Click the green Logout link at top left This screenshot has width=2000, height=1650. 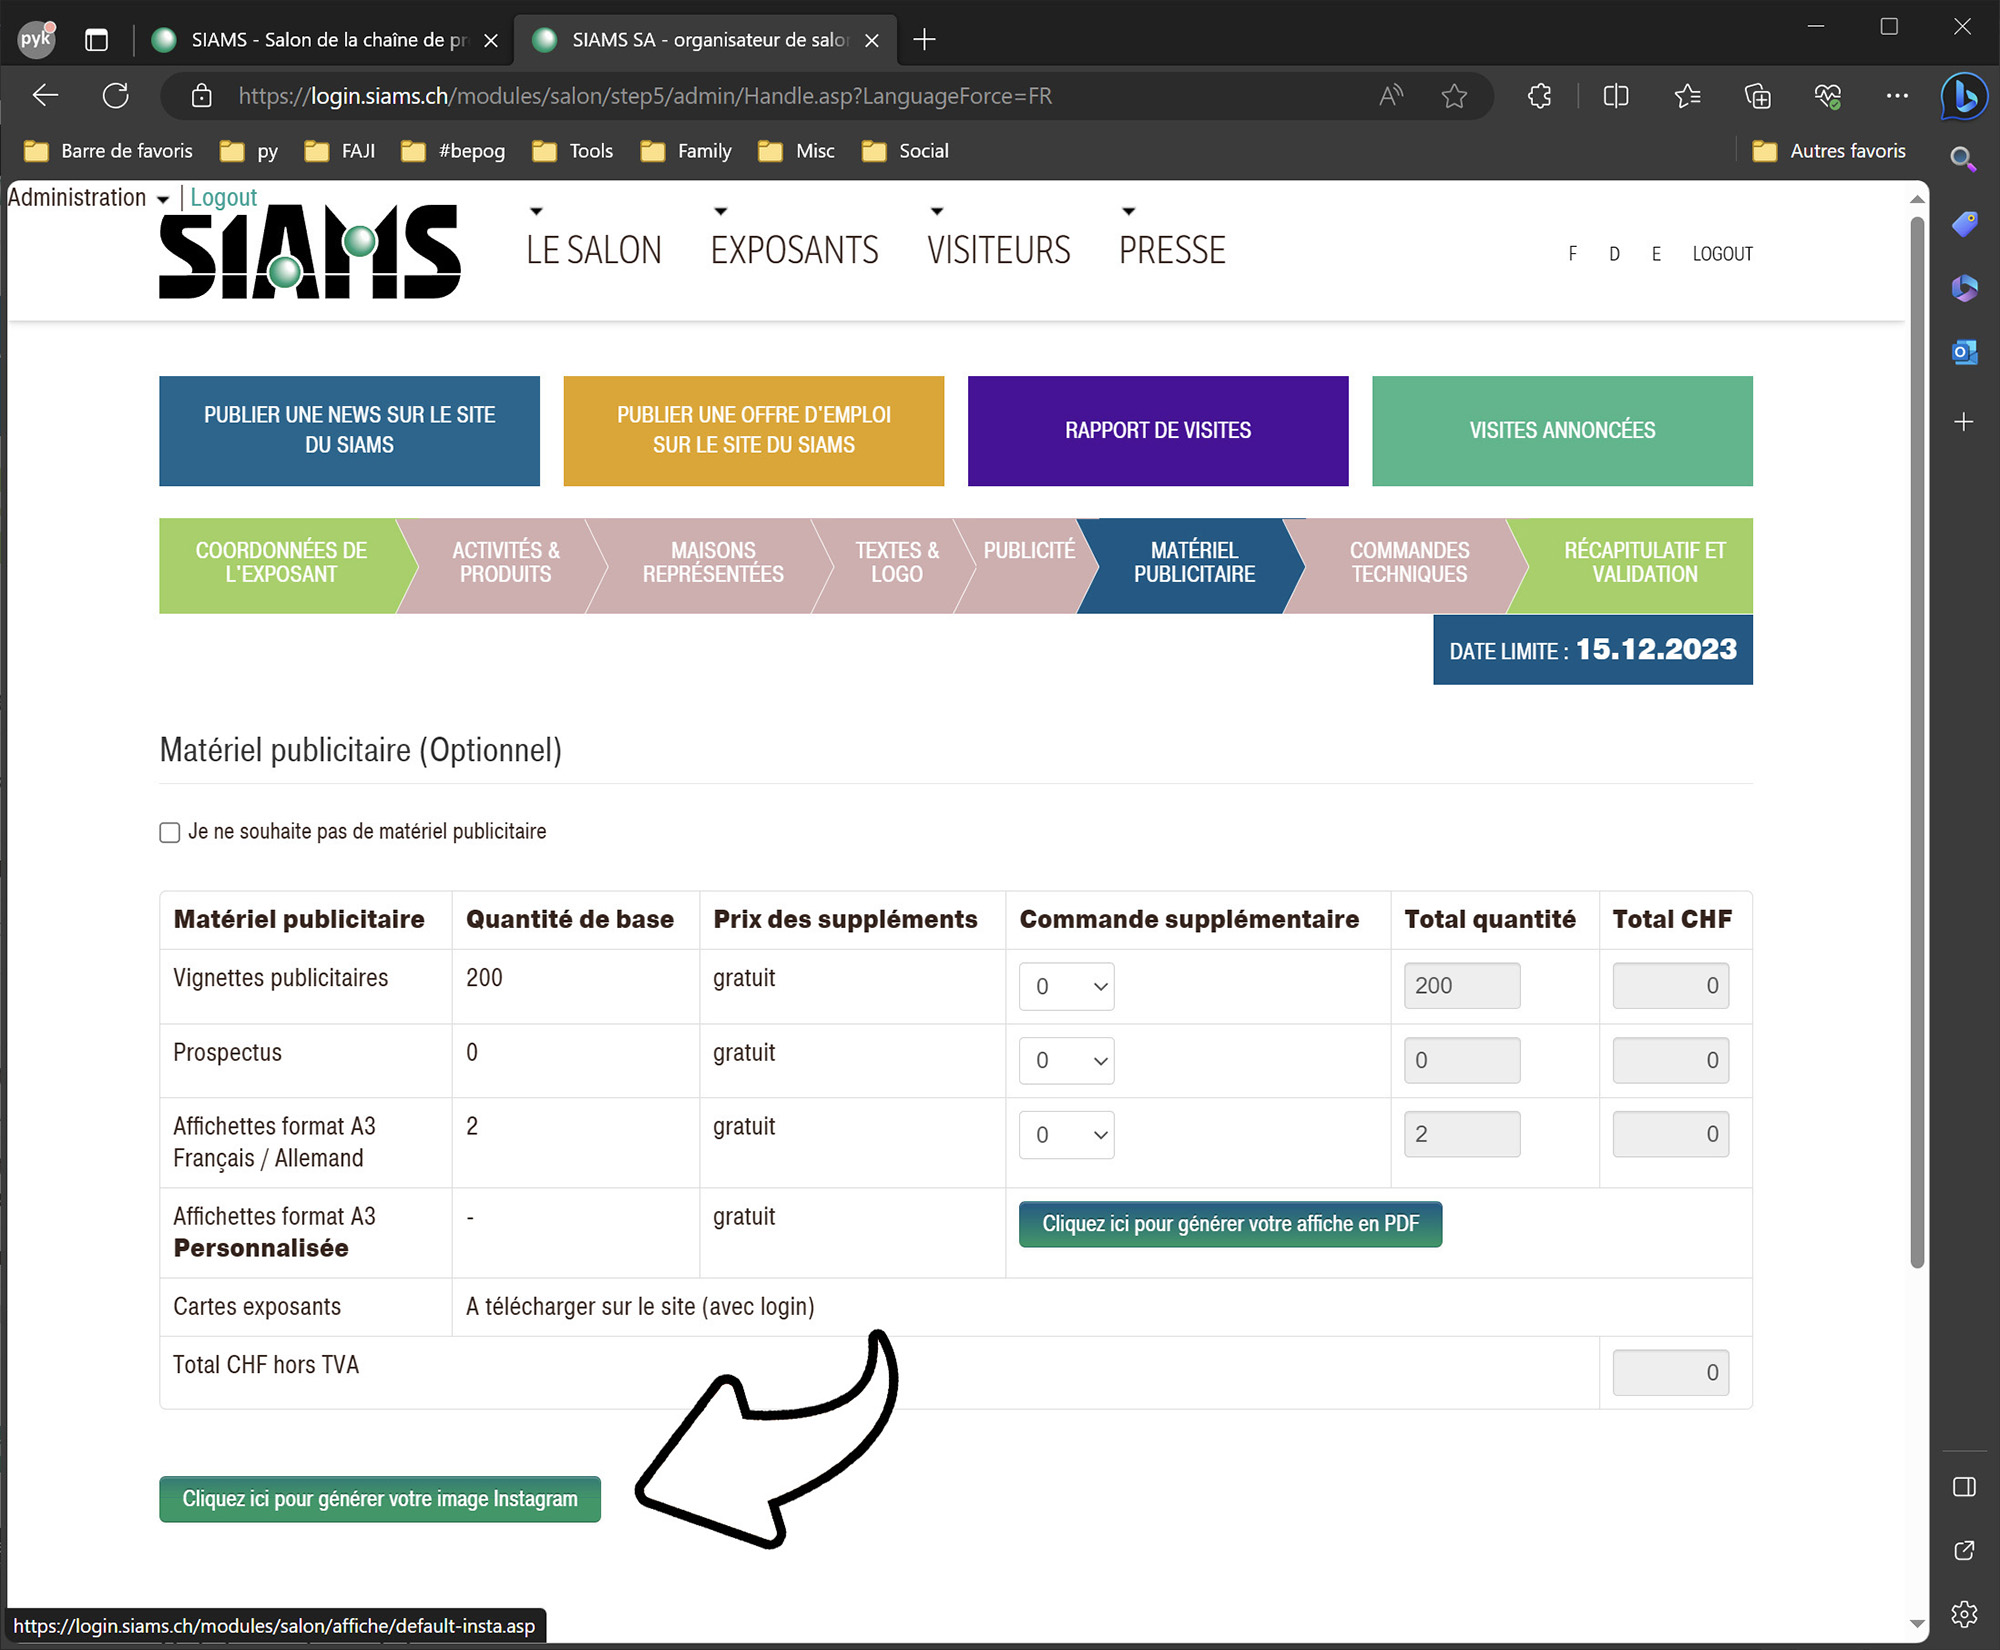[224, 198]
